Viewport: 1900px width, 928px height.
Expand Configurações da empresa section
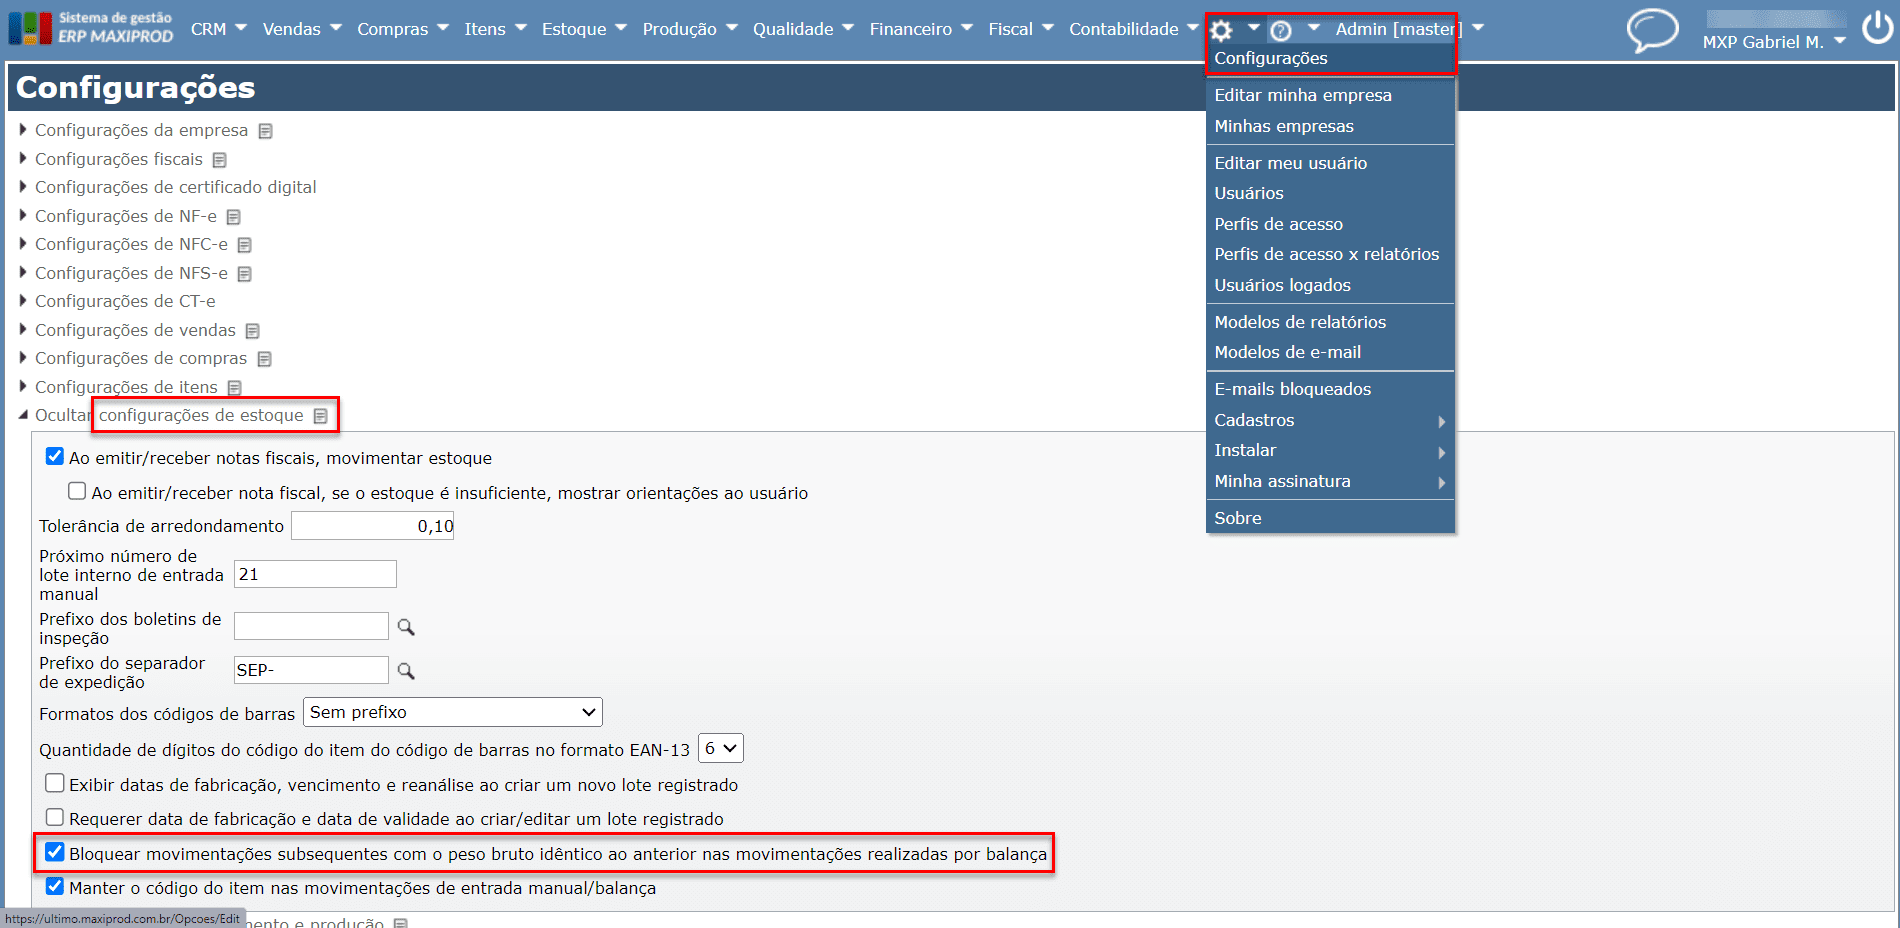pos(141,130)
